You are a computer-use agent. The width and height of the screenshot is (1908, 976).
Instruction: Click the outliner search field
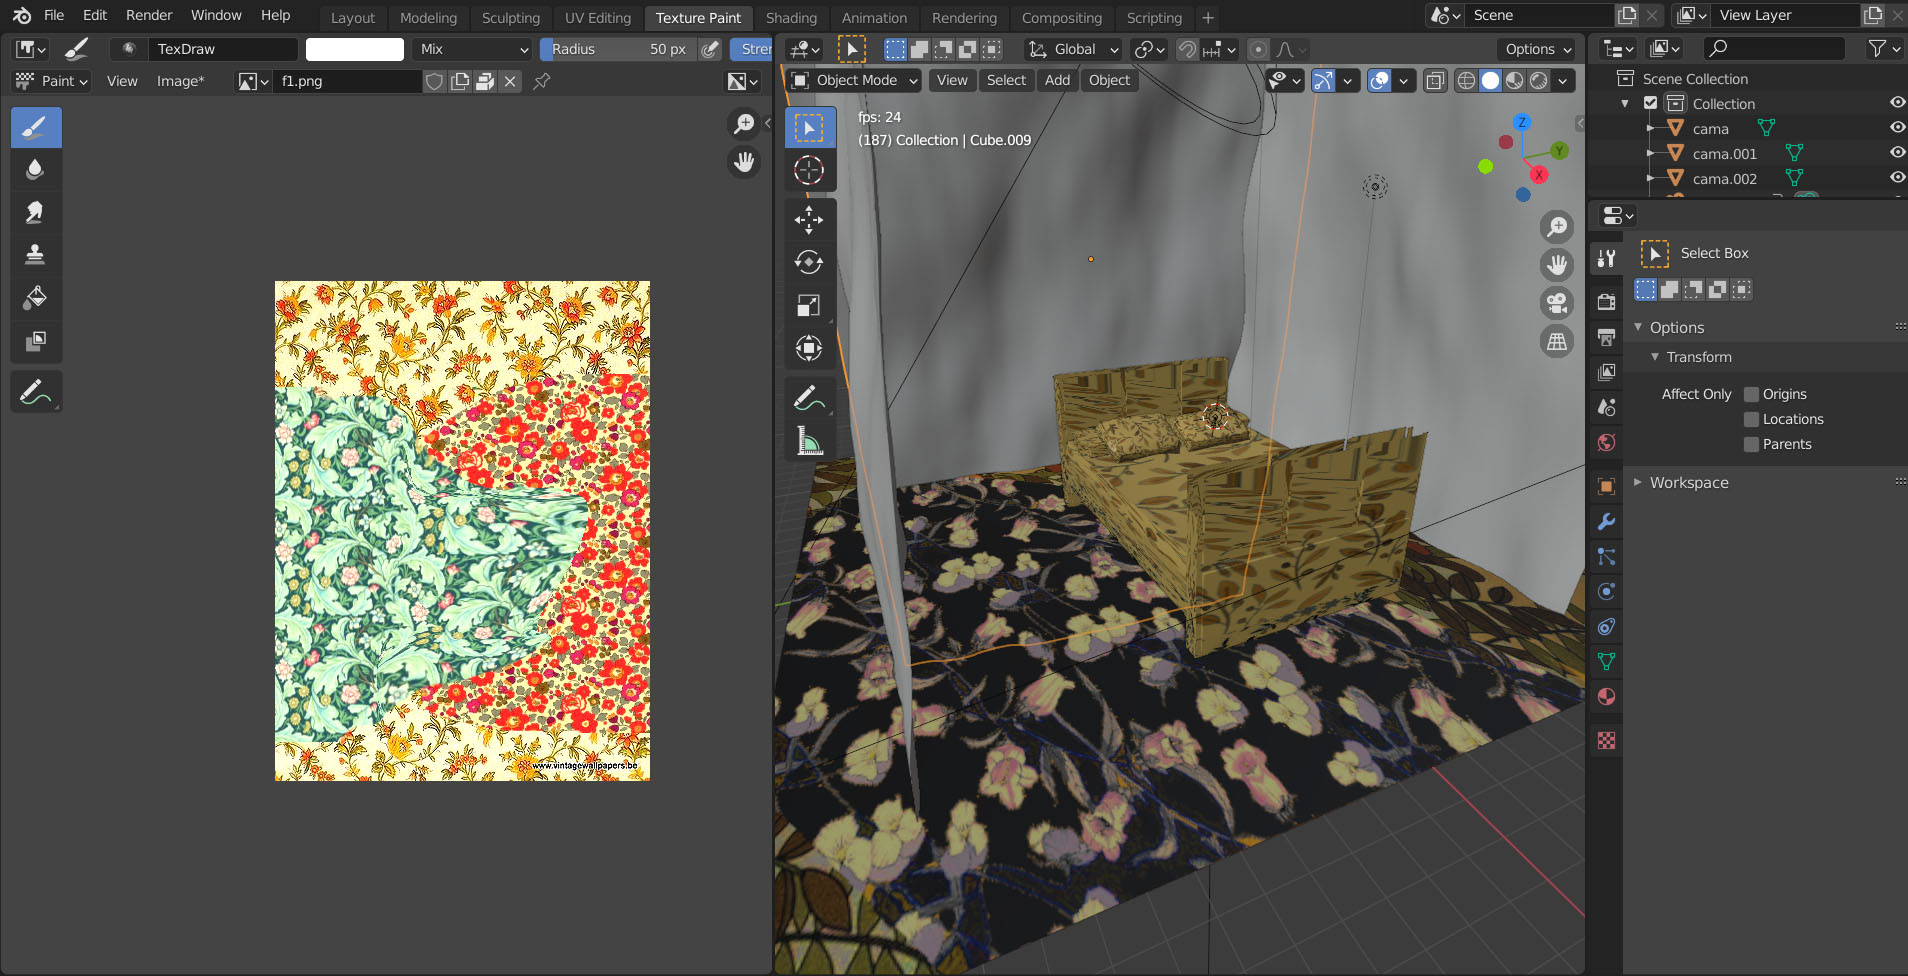(x=1773, y=48)
